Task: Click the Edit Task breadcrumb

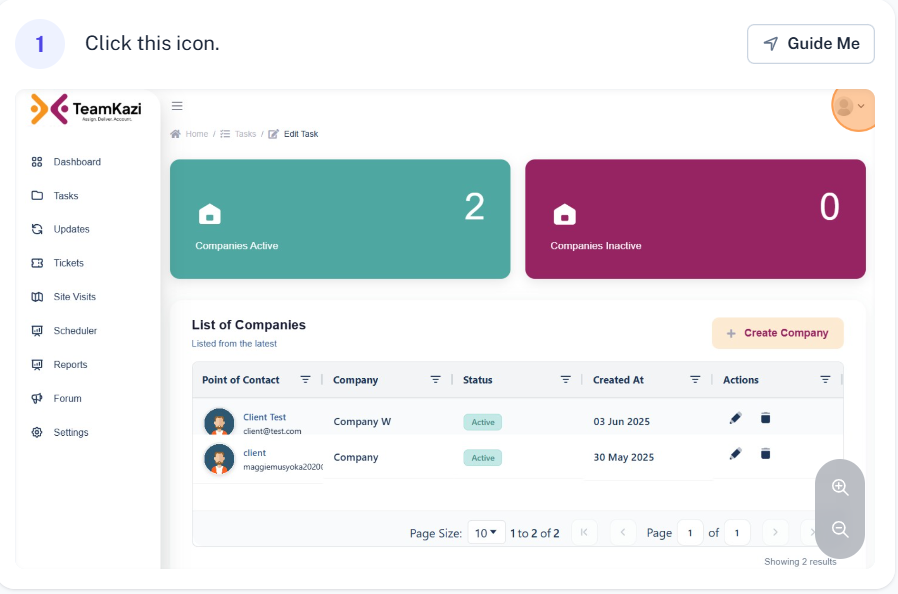Action: click(293, 134)
